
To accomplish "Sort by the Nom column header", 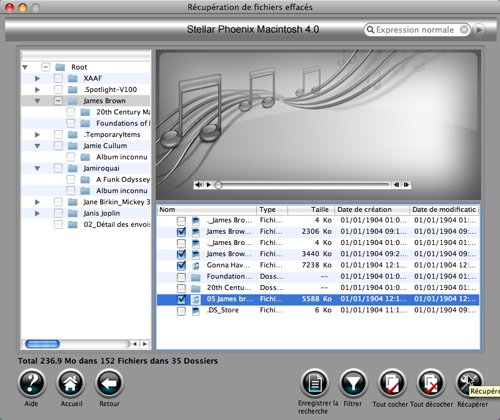I will pyautogui.click(x=206, y=210).
